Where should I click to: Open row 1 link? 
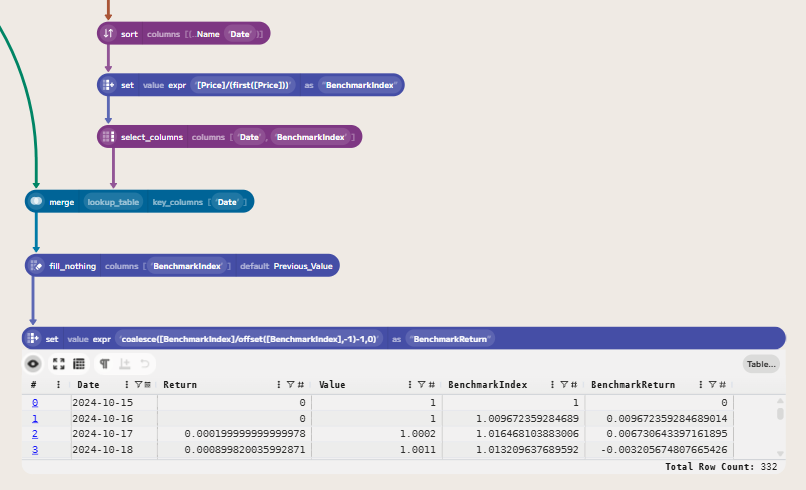(x=35, y=419)
